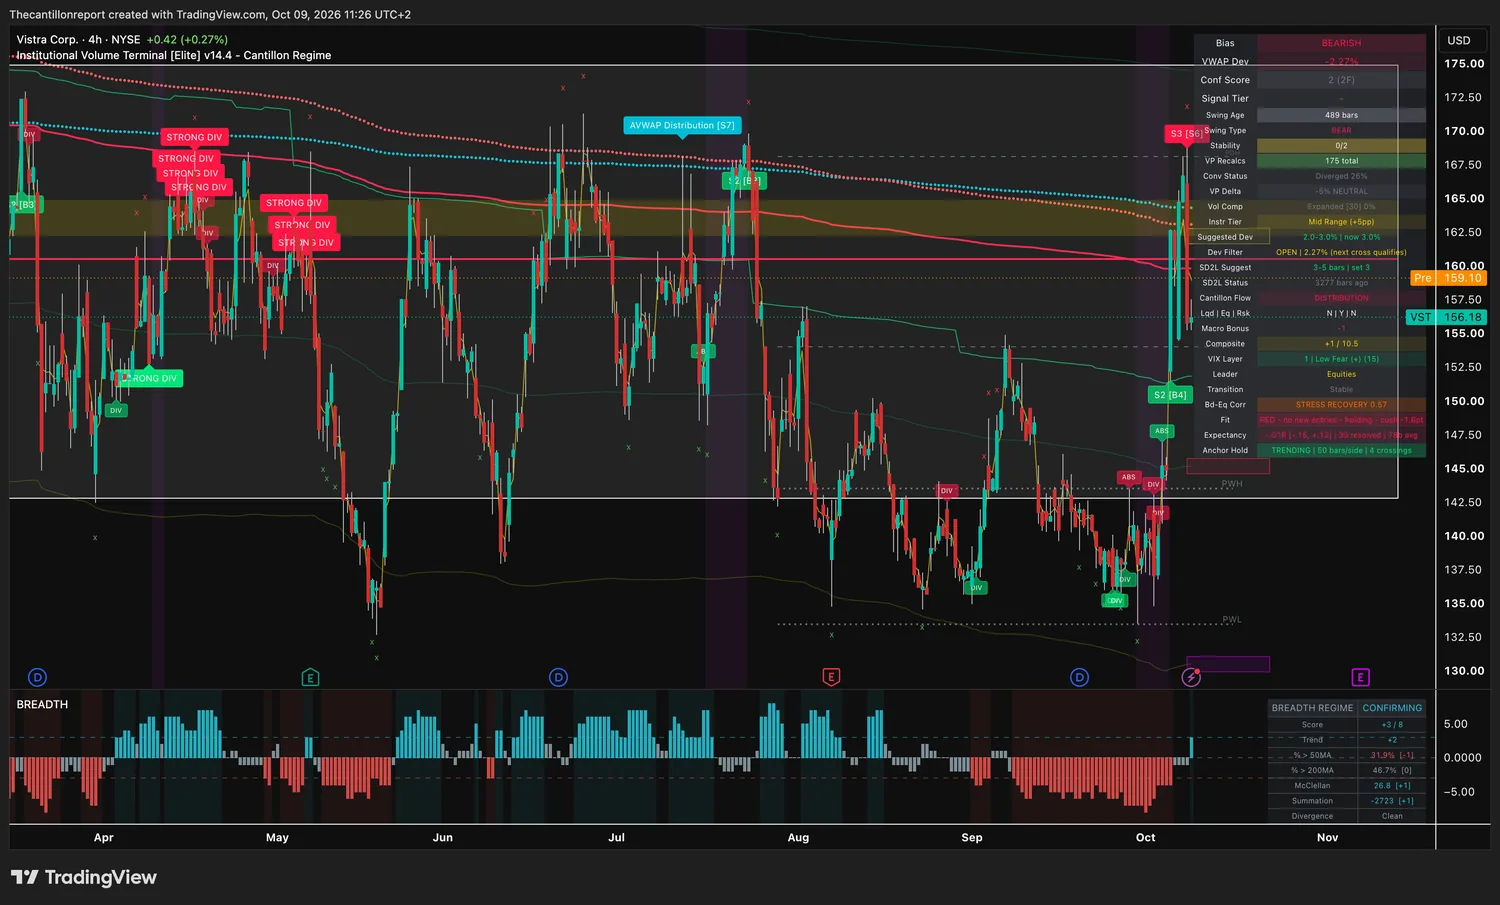Viewport: 1500px width, 905px height.
Task: Click the purple lightning bolt event icon
Action: pyautogui.click(x=1191, y=677)
